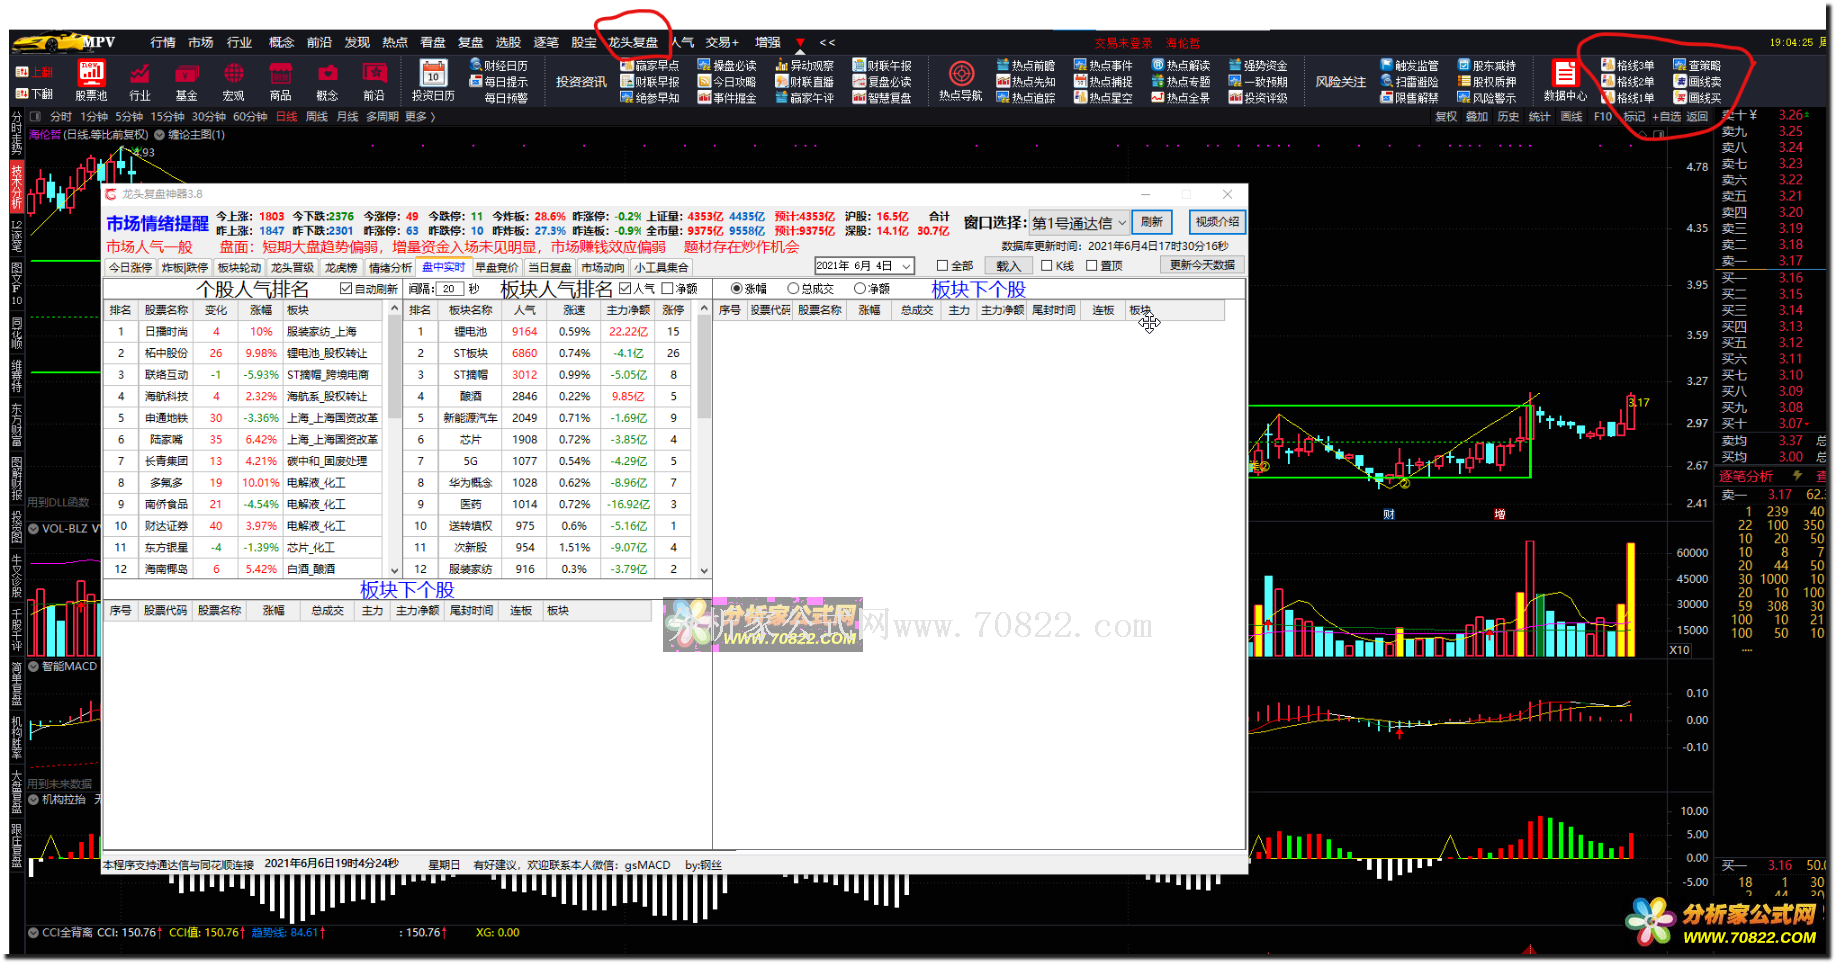Enable the 置顶 checkbox
1836x963 pixels.
[1091, 266]
